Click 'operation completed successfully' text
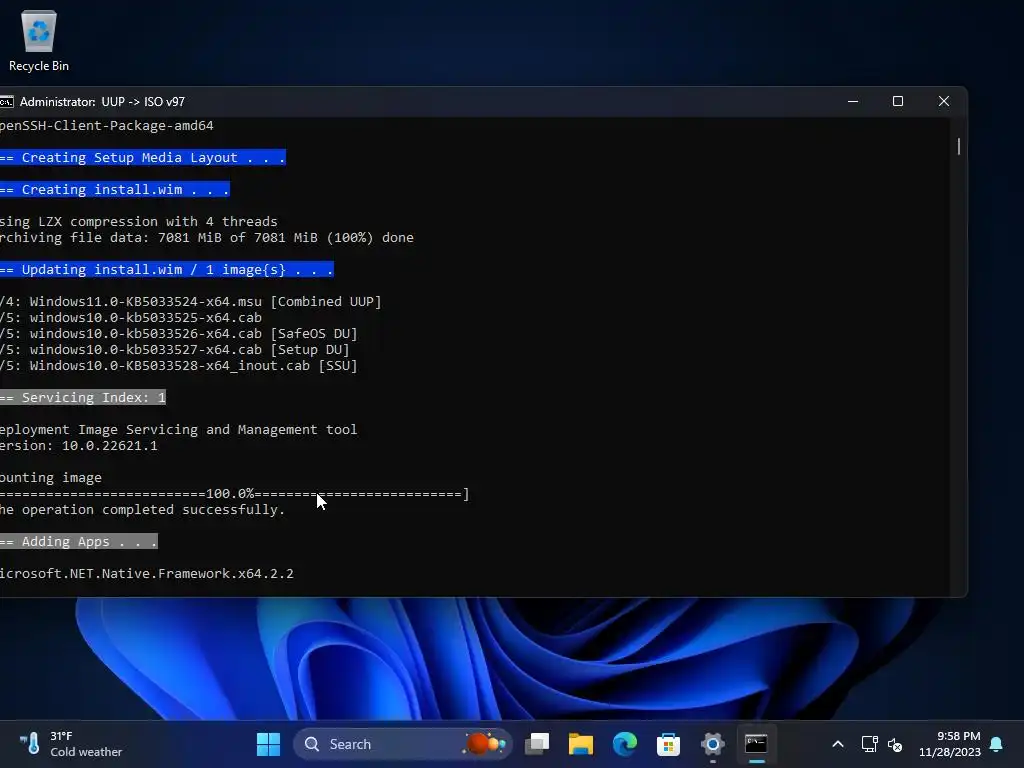 coord(153,509)
